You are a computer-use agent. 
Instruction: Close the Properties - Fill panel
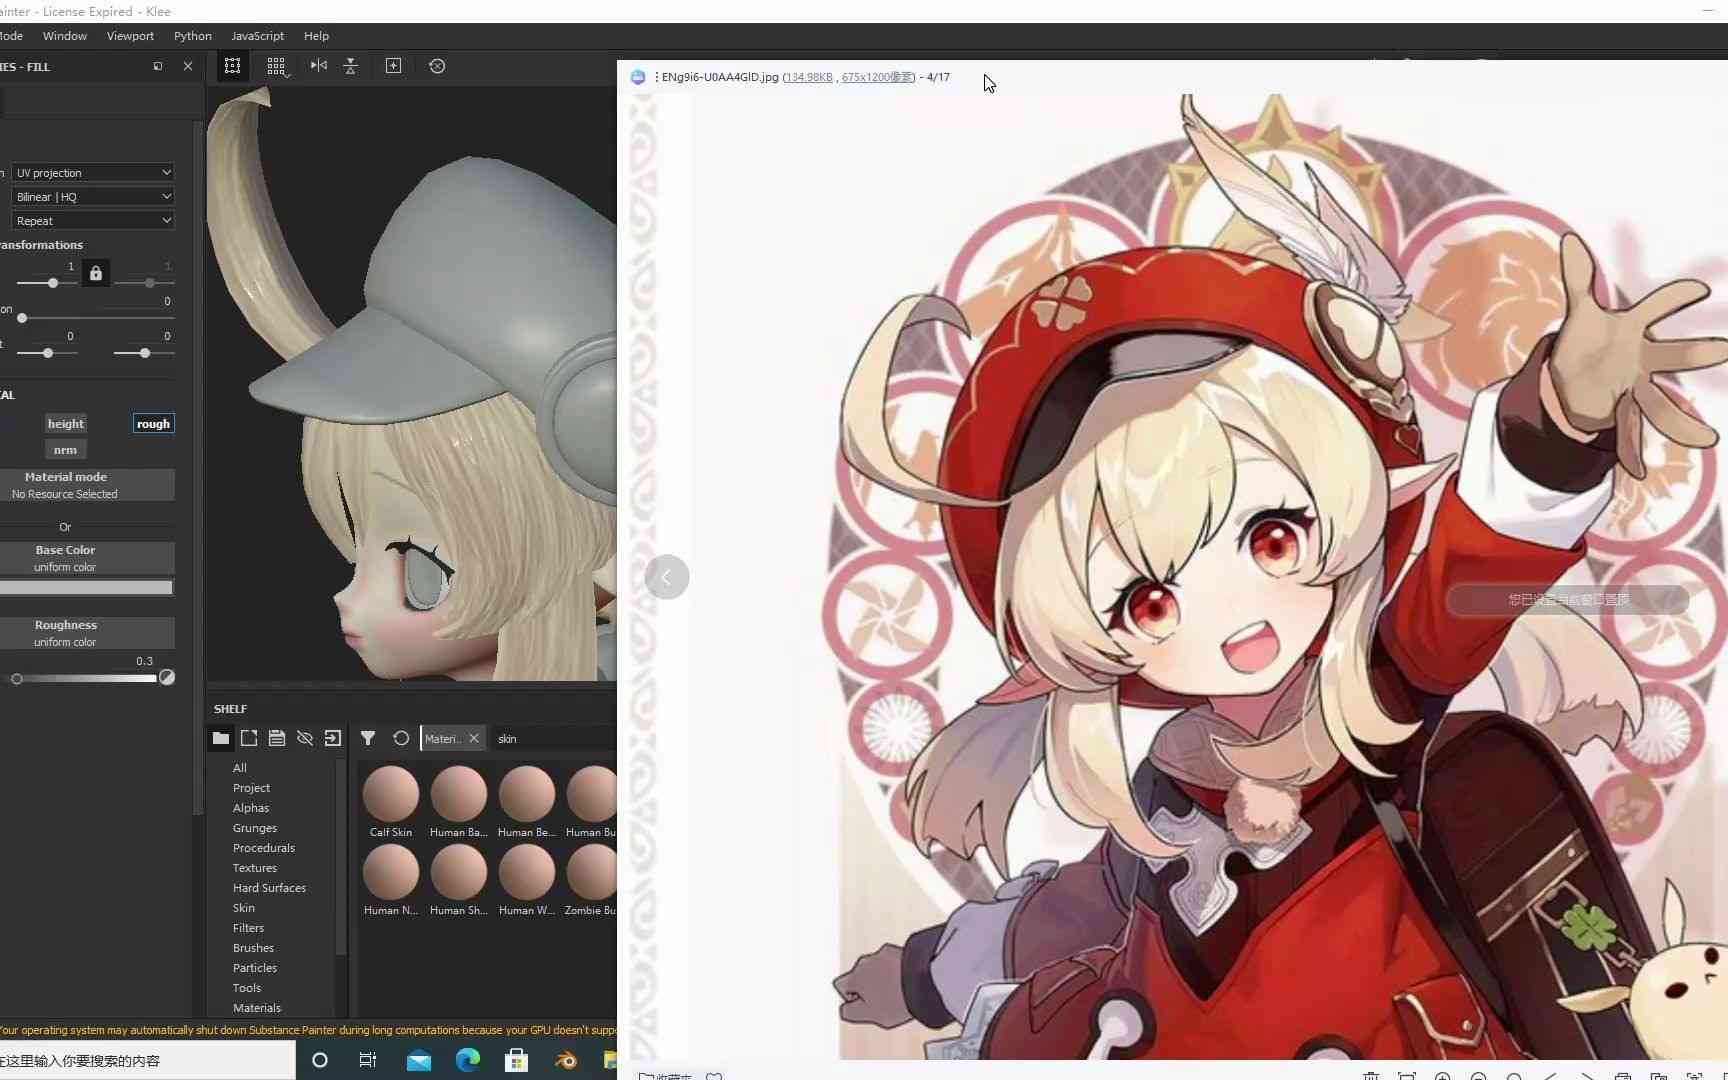pyautogui.click(x=188, y=66)
